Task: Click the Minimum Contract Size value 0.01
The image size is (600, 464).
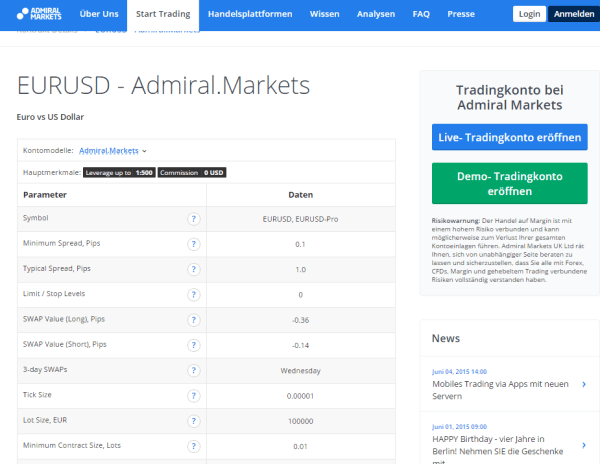Action: [300, 446]
